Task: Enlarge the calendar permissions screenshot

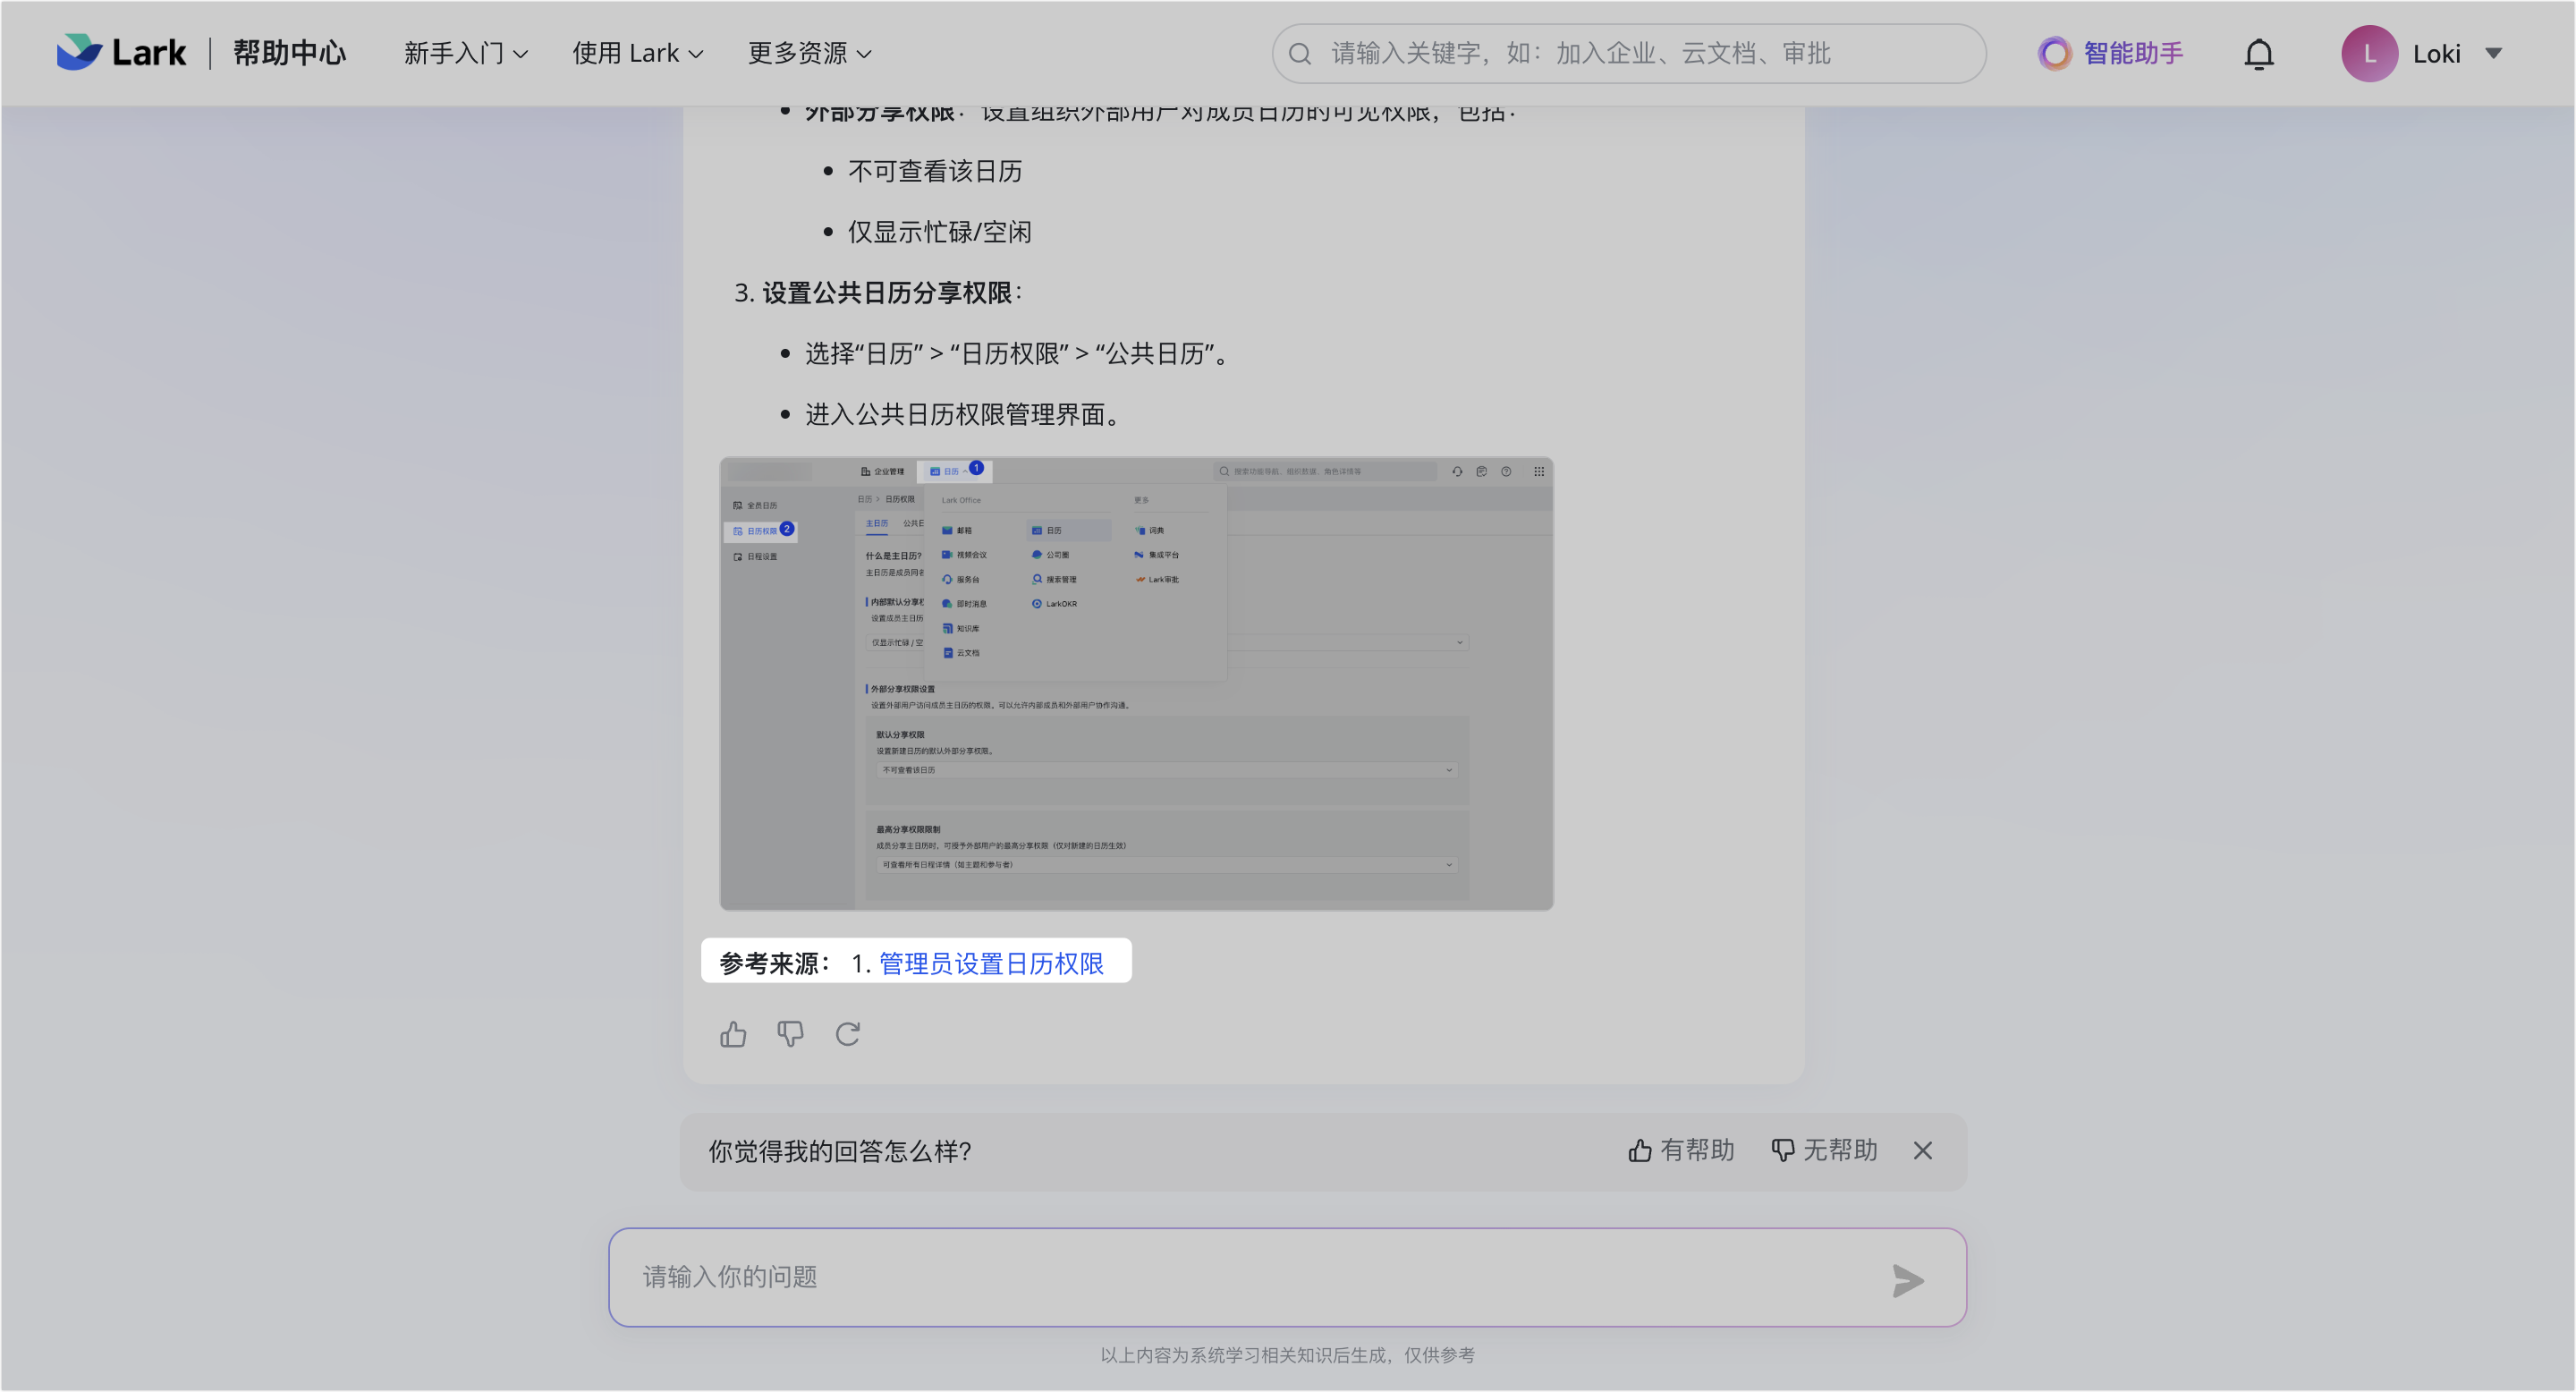Action: tap(1136, 683)
